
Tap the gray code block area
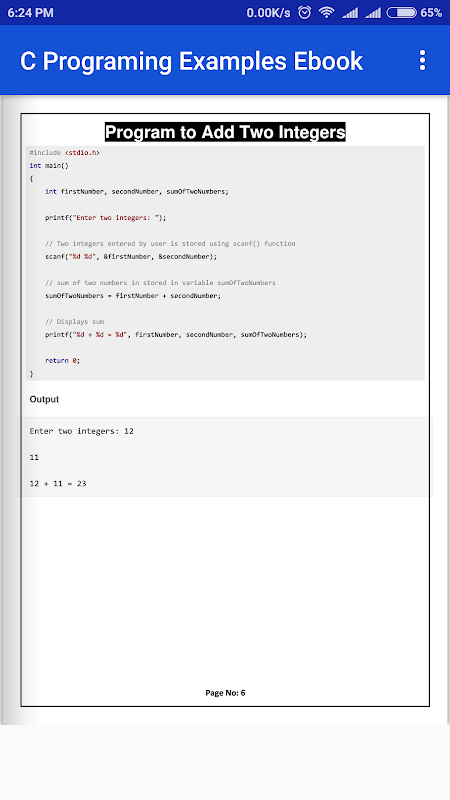click(x=225, y=263)
